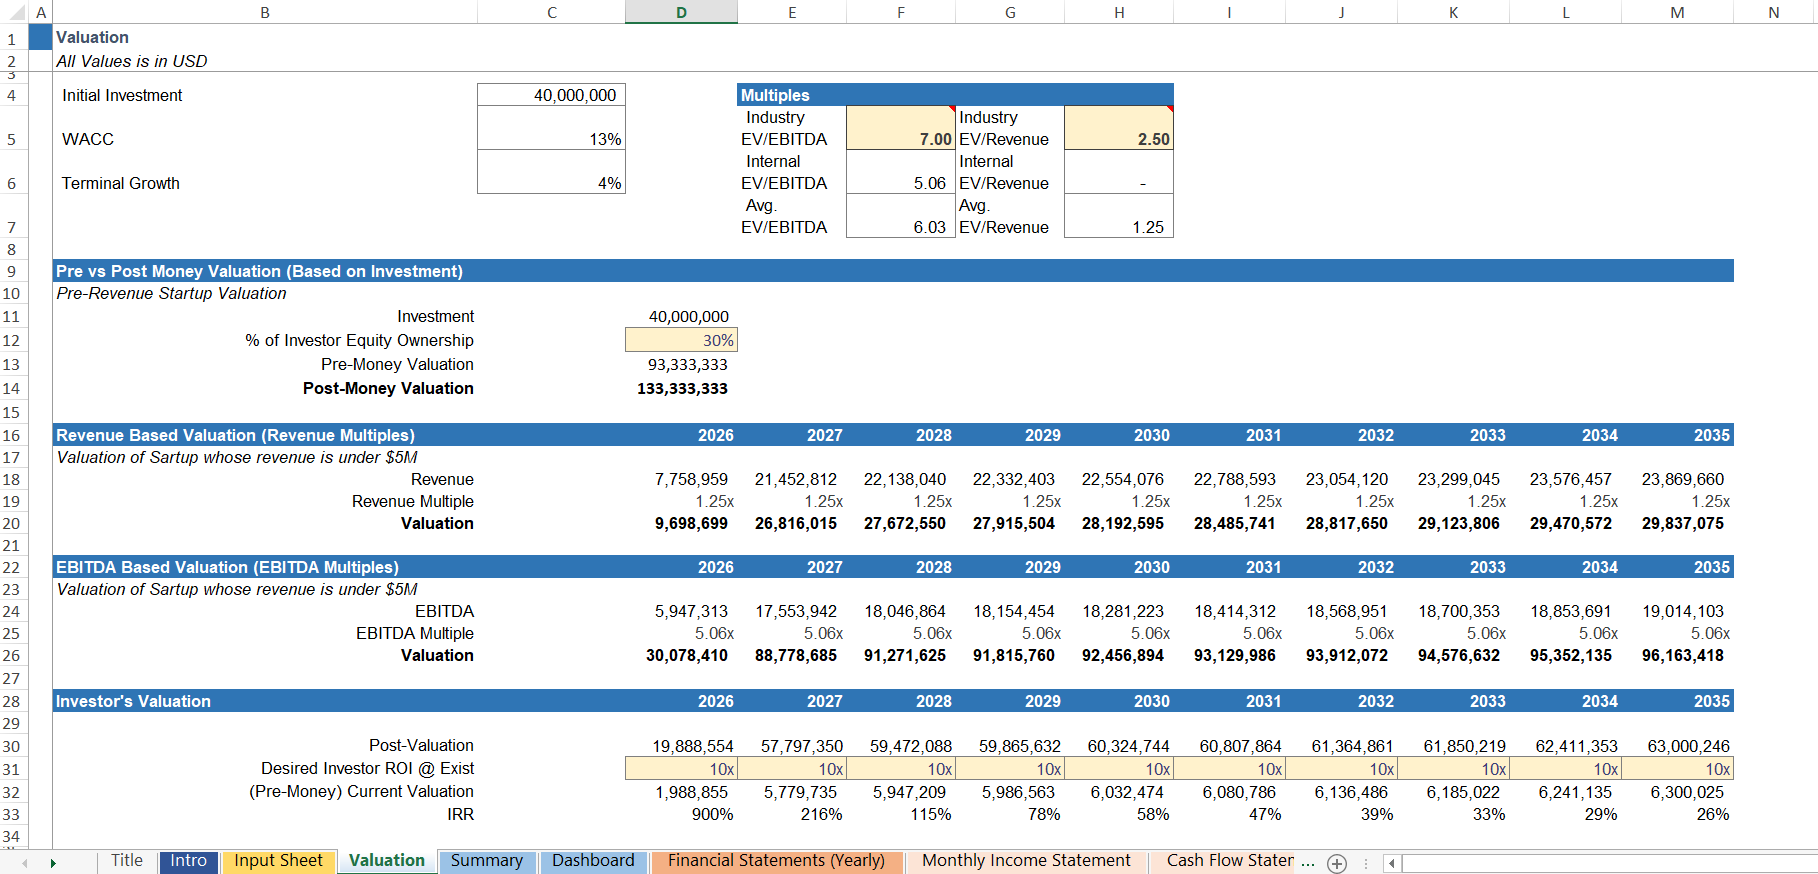Image resolution: width=1818 pixels, height=874 pixels.
Task: Select the Industry EV/Revenue 2.50 cell
Action: coord(1118,129)
